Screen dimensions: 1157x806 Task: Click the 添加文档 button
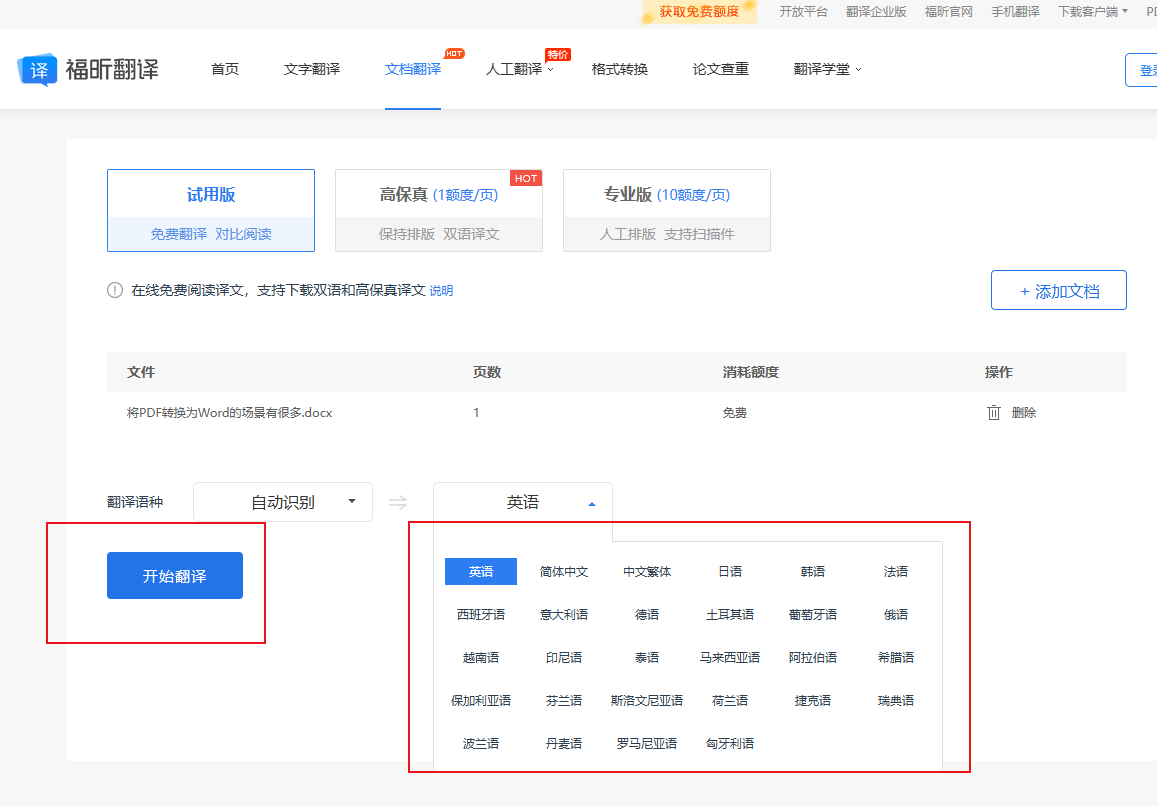(x=1059, y=290)
